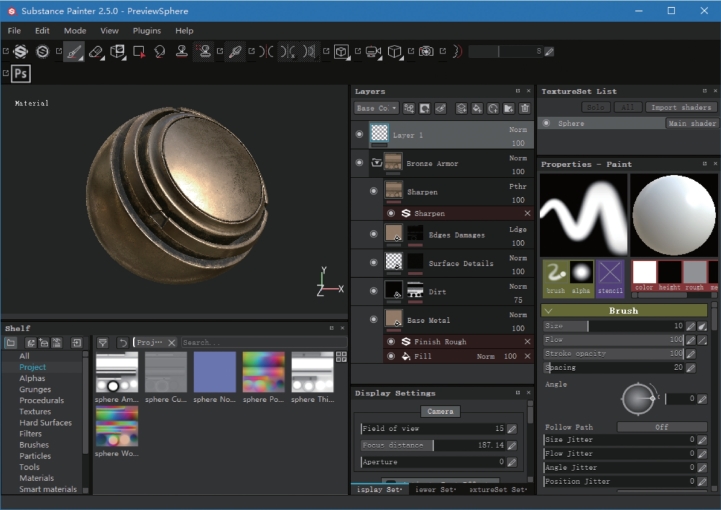Open Norm blend mode of Layer 1
The width and height of the screenshot is (721, 510).
[x=518, y=130]
